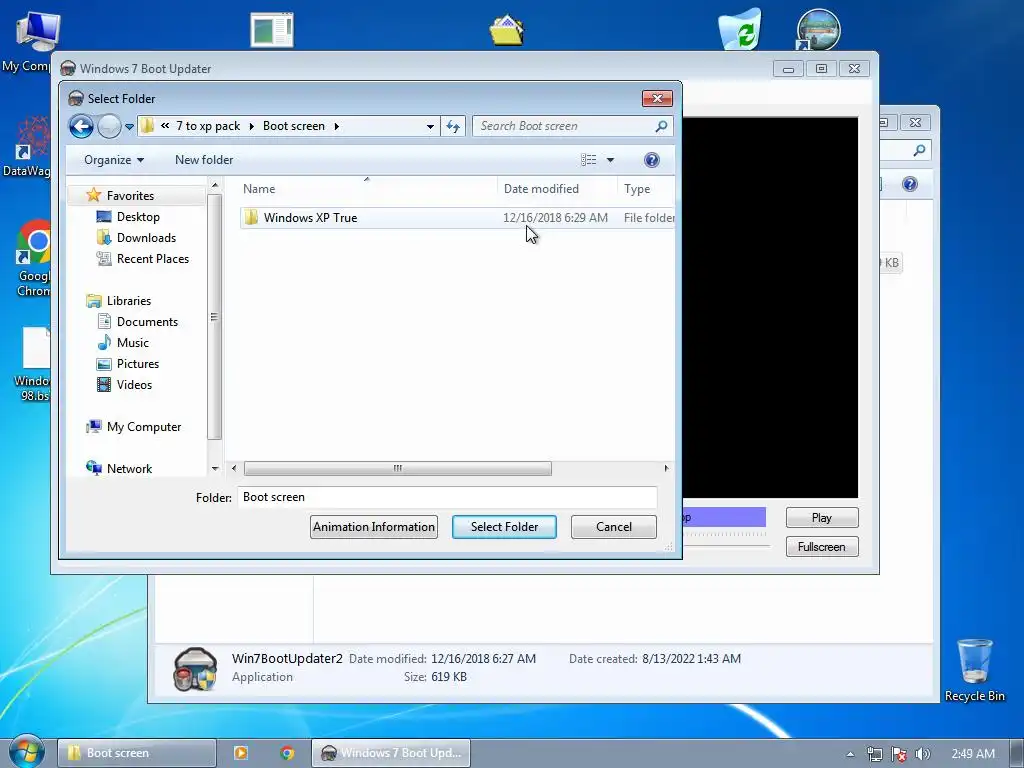
Task: Go back using the dialog's Back arrow
Action: tap(81, 126)
